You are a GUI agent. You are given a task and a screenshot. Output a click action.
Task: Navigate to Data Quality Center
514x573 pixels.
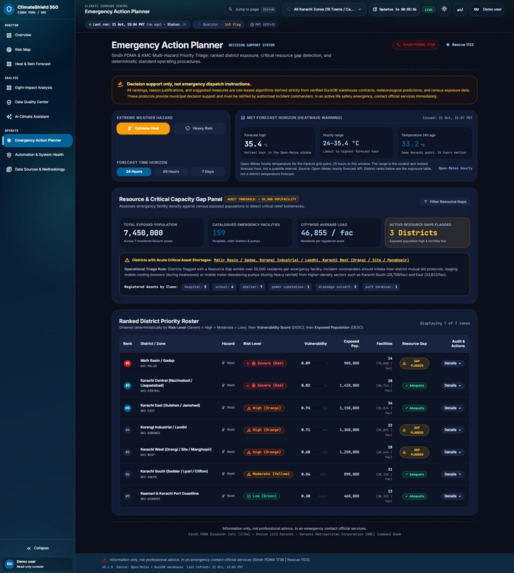pyautogui.click(x=37, y=102)
